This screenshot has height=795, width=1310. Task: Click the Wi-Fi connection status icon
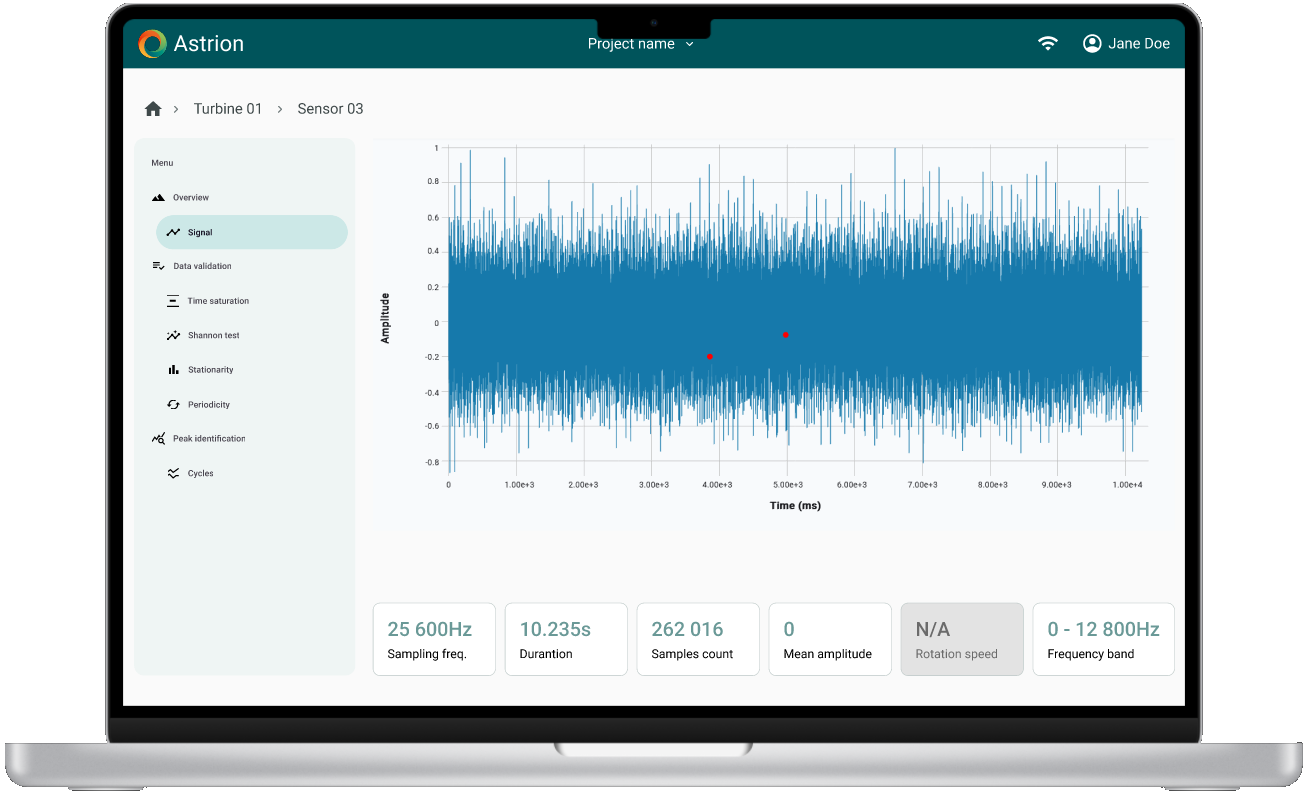point(1047,43)
